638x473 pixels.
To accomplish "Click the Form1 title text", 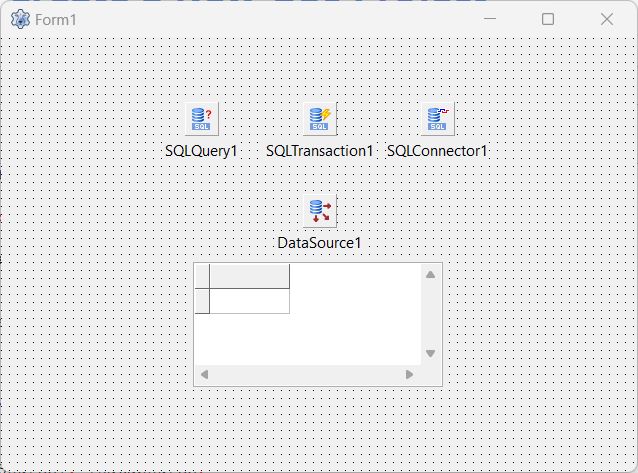I will [x=56, y=20].
